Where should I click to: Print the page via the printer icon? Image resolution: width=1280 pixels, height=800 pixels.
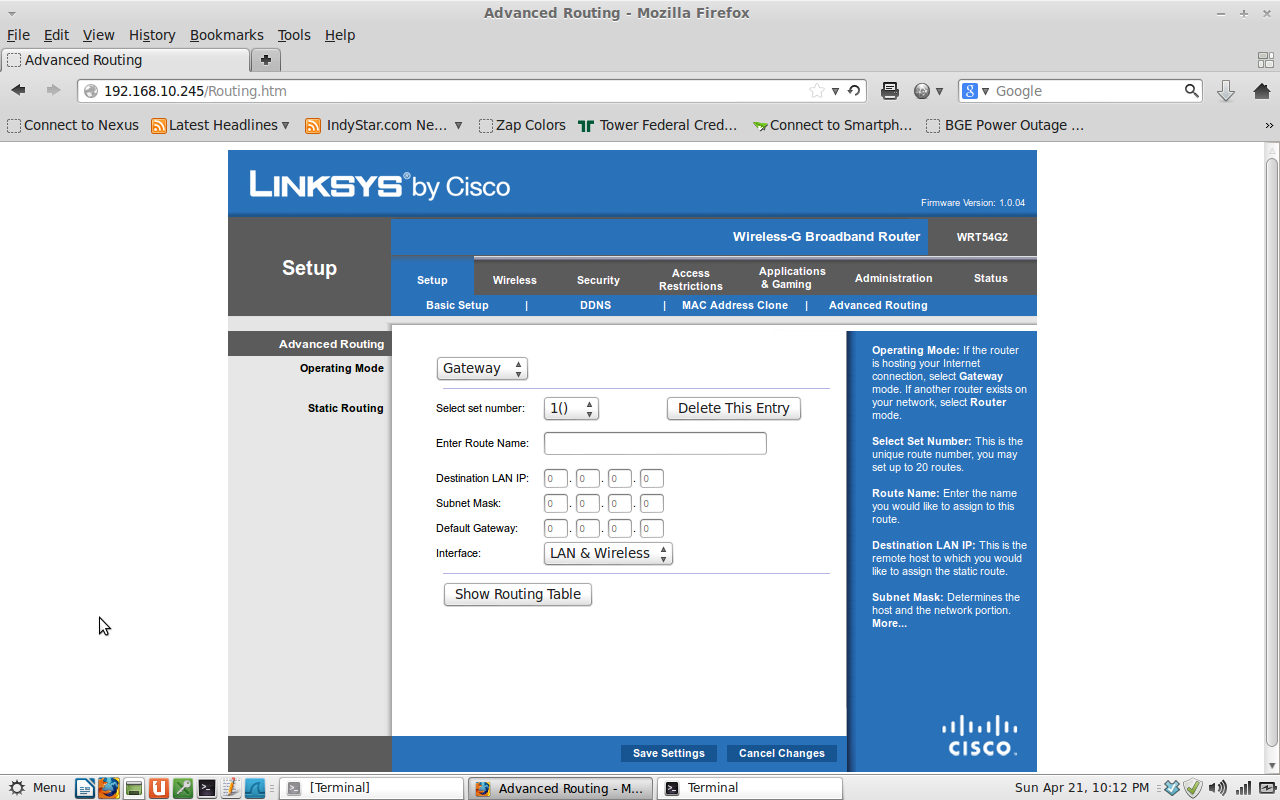890,91
